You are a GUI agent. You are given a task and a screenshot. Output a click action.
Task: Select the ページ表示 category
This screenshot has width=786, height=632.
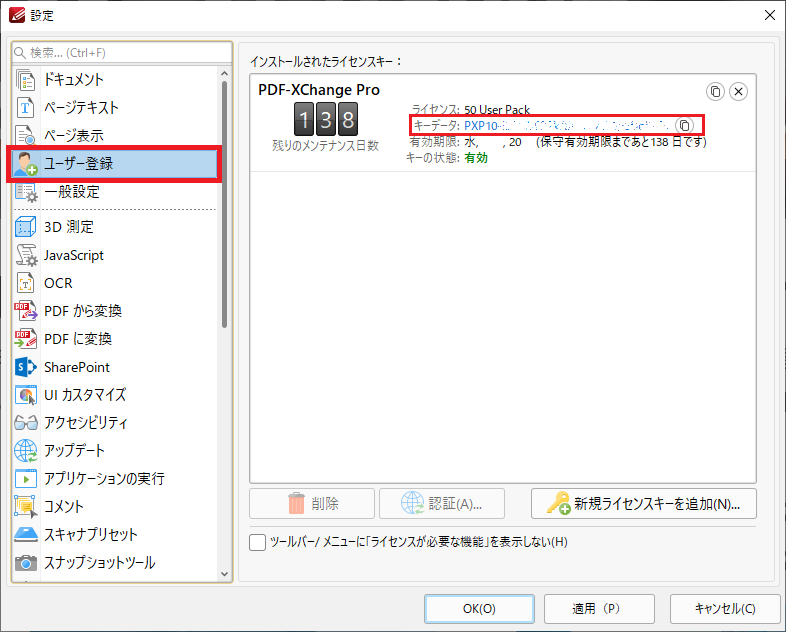click(x=115, y=135)
